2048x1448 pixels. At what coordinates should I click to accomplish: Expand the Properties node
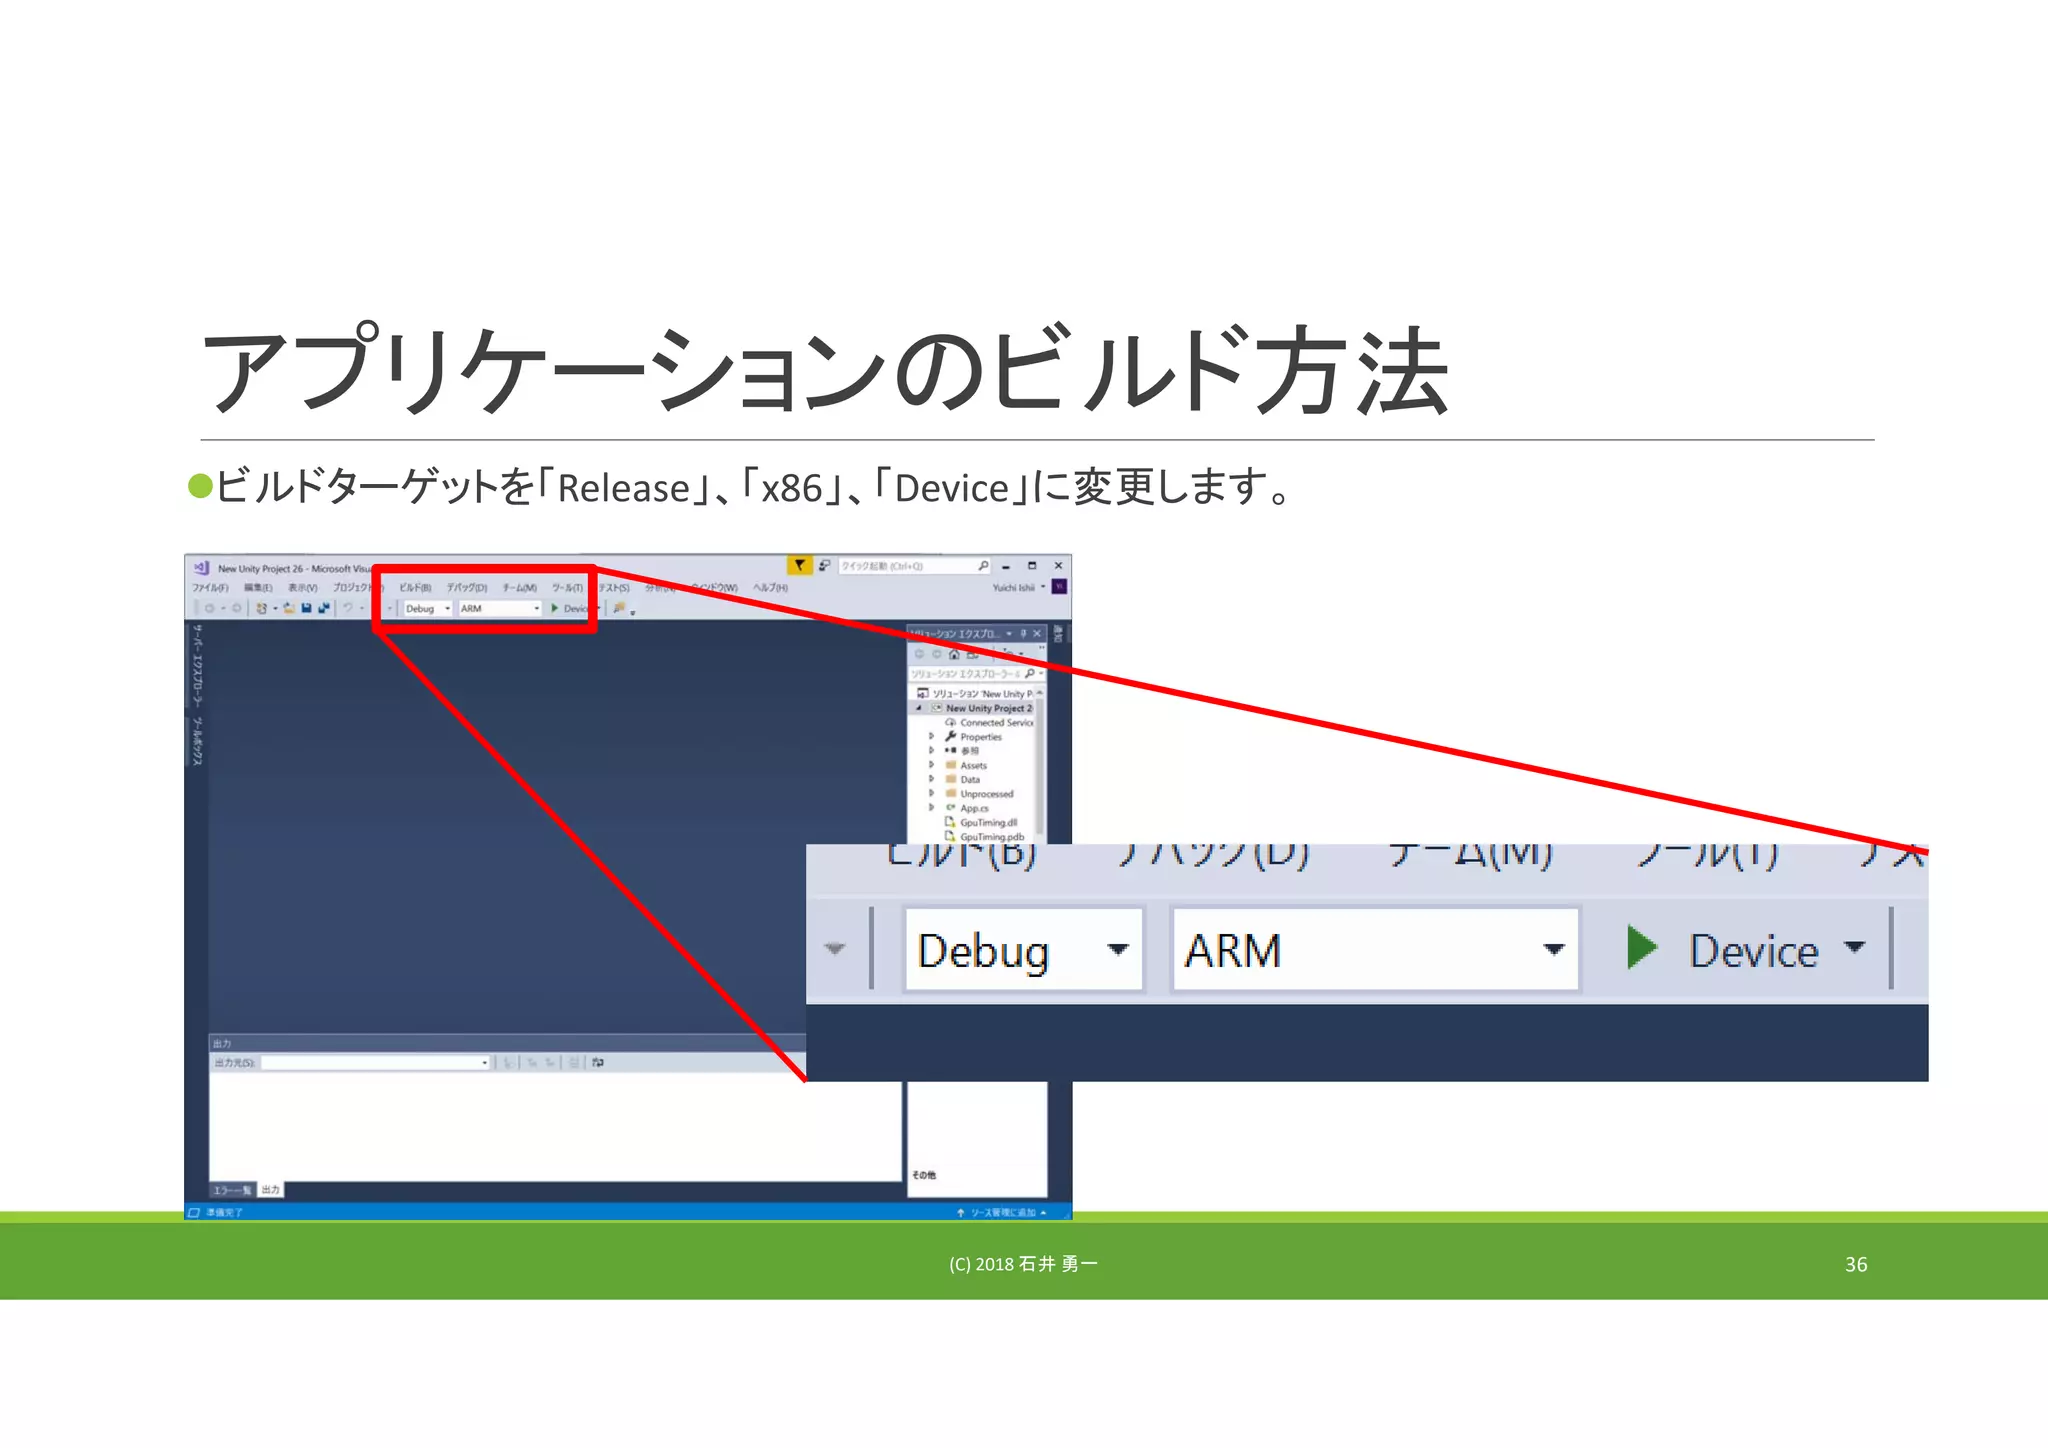pos(931,736)
